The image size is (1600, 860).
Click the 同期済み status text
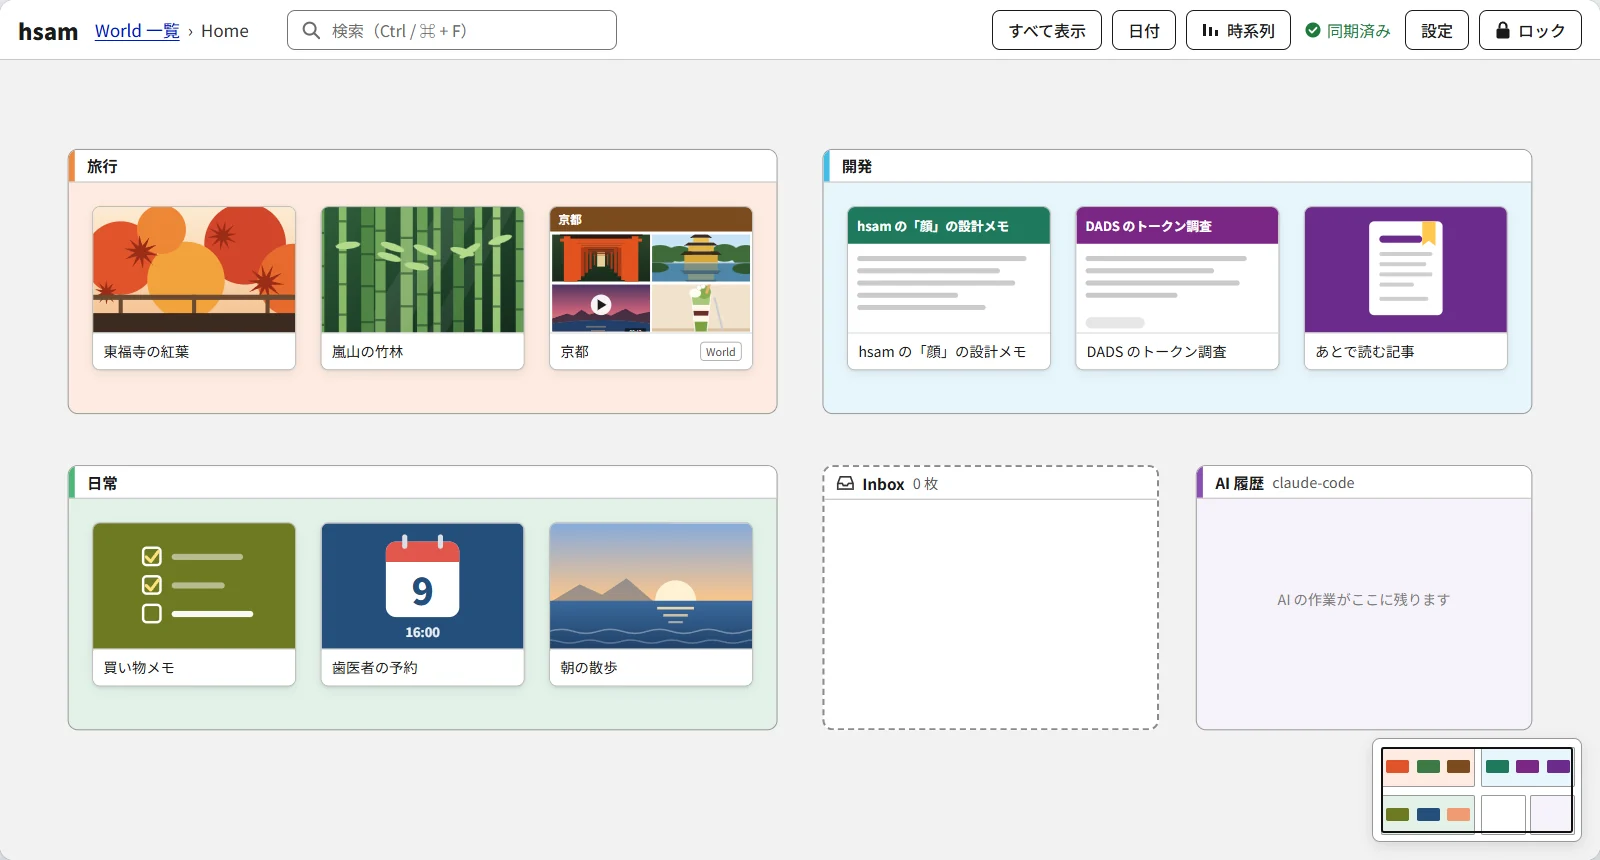[1358, 31]
